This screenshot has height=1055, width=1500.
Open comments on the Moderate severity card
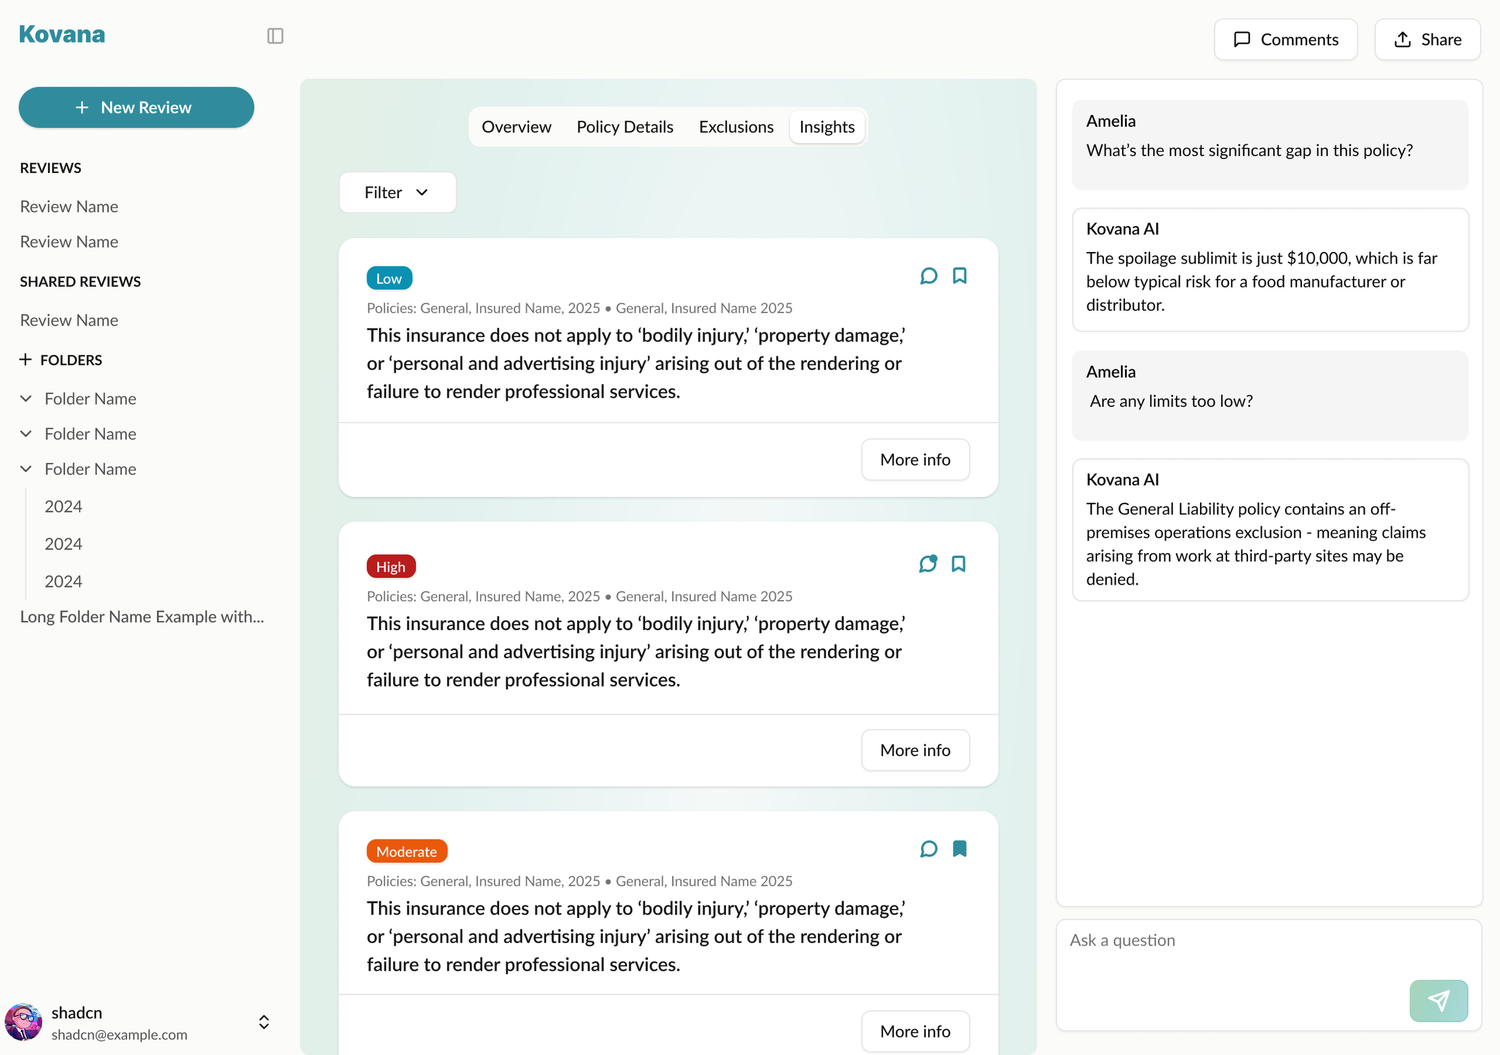tap(928, 849)
